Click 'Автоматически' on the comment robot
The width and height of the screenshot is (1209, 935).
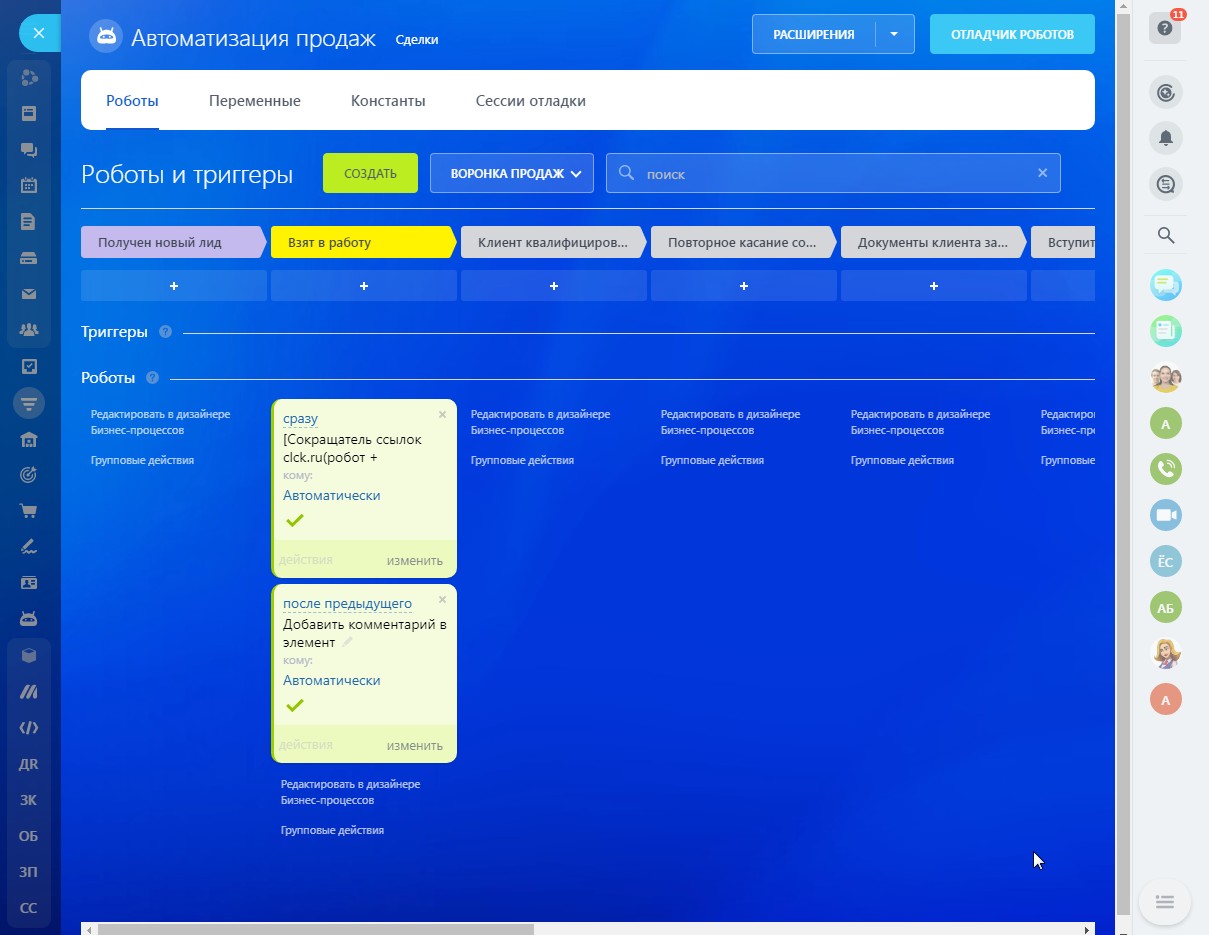[331, 680]
